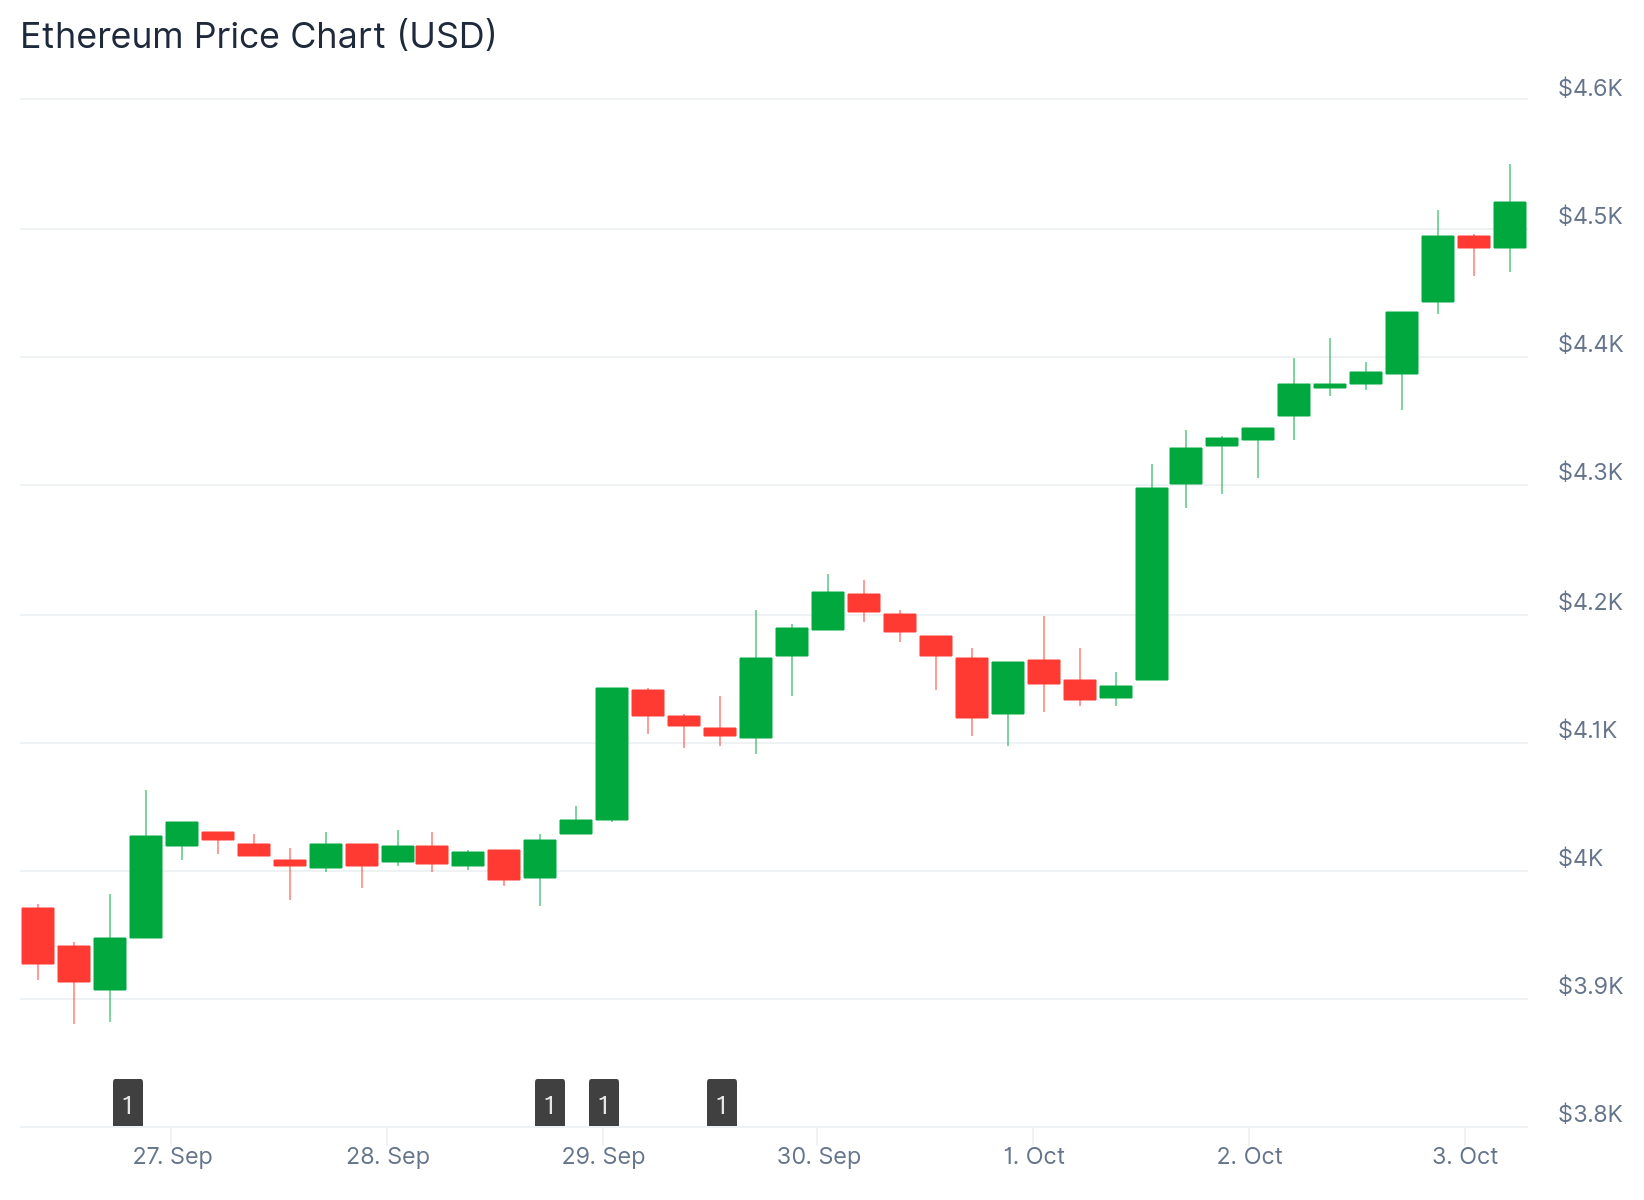The image size is (1644, 1200).
Task: Click the $3.8K price axis label
Action: (1590, 1113)
